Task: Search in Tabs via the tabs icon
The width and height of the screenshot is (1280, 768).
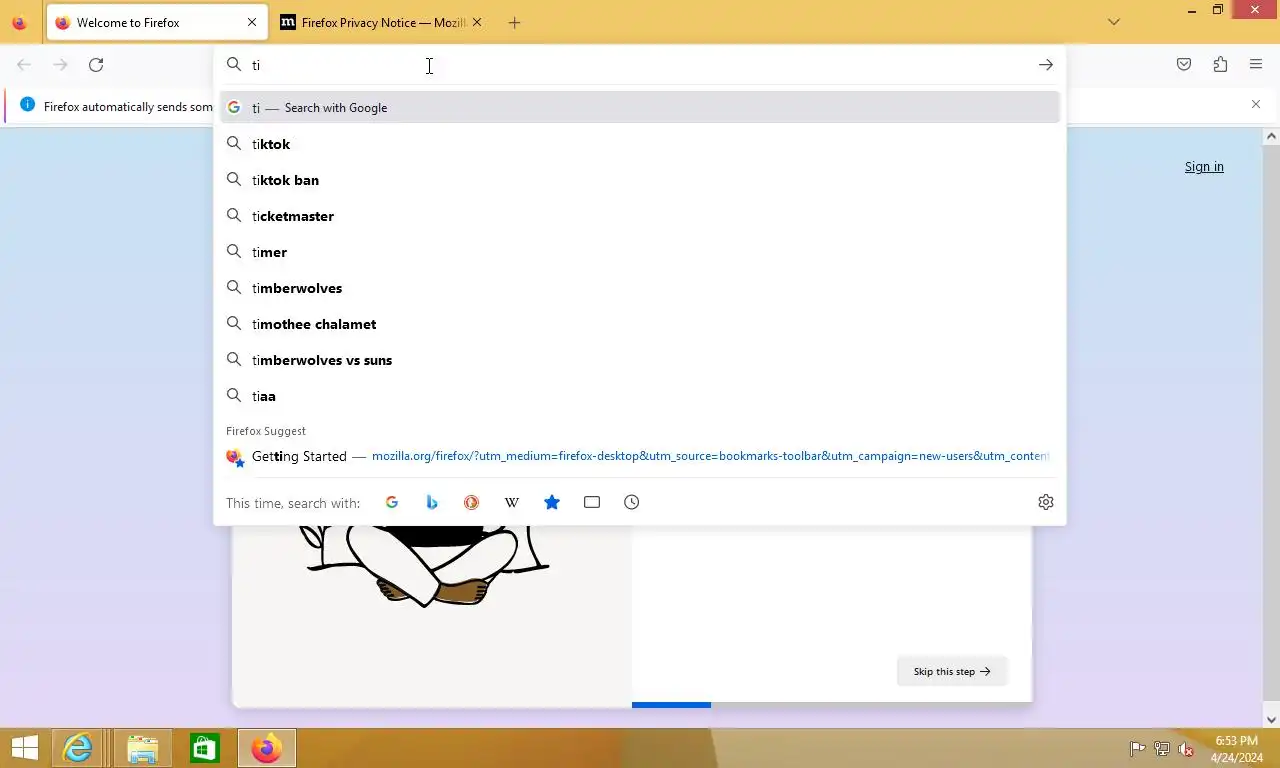Action: [x=592, y=502]
